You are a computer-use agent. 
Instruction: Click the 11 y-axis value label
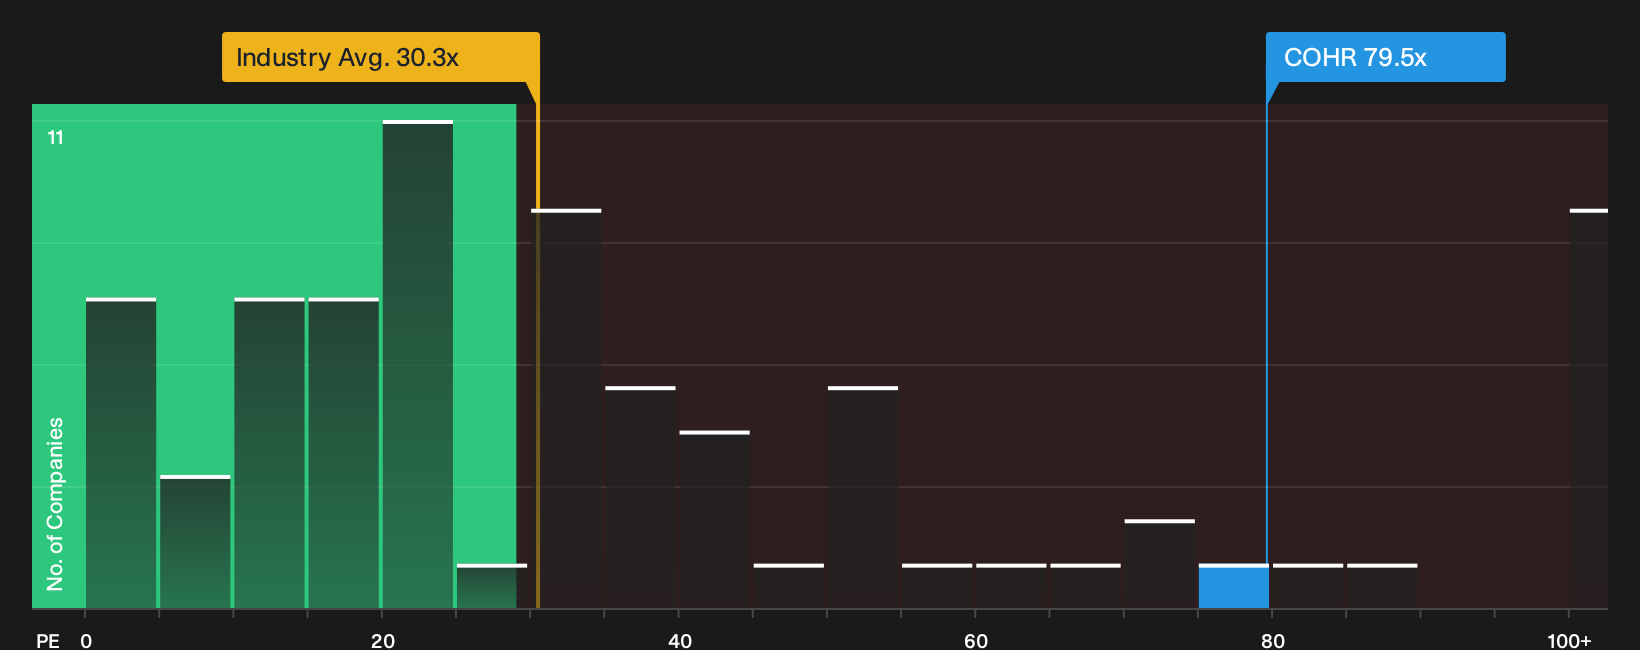[56, 137]
